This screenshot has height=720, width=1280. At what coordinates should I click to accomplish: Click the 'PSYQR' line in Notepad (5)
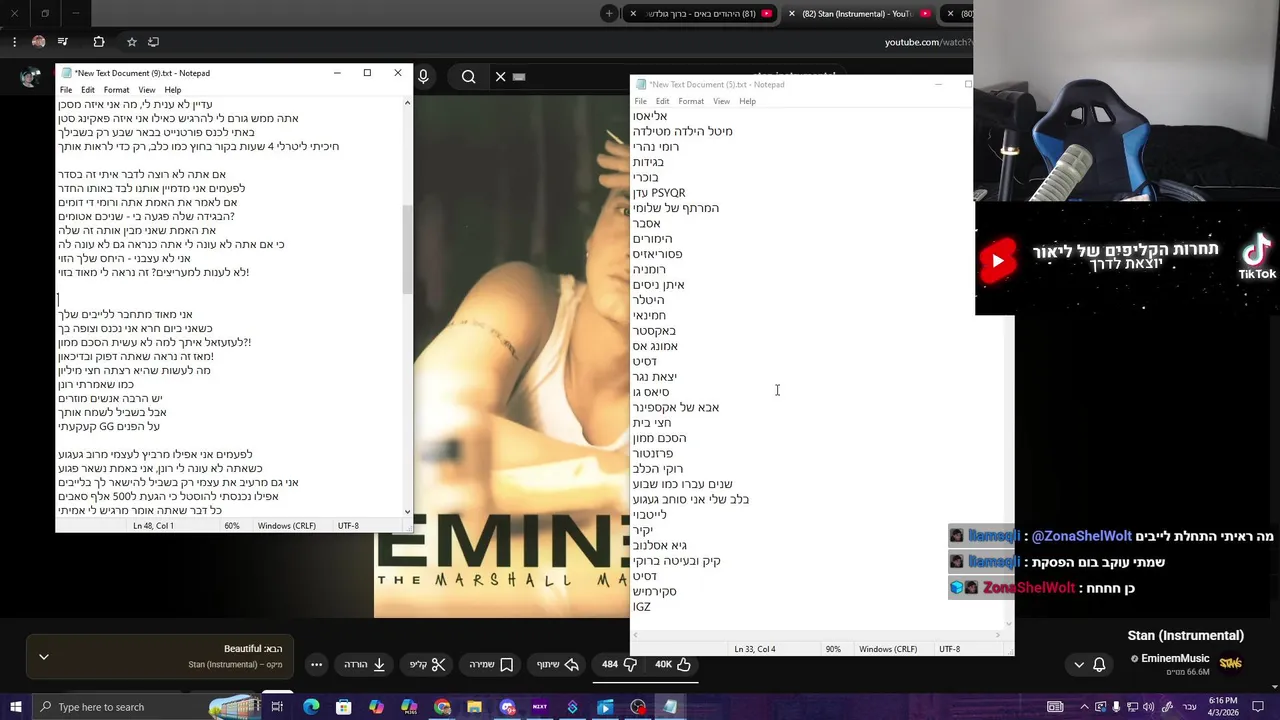[x=659, y=193]
